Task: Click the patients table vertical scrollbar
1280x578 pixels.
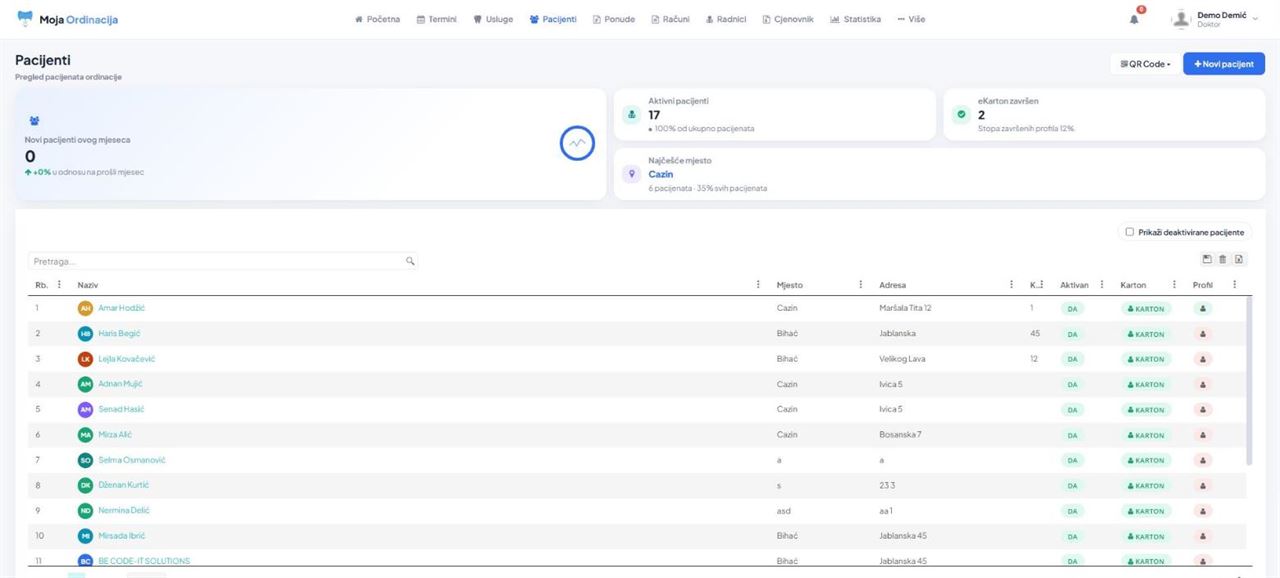Action: [x=1249, y=380]
